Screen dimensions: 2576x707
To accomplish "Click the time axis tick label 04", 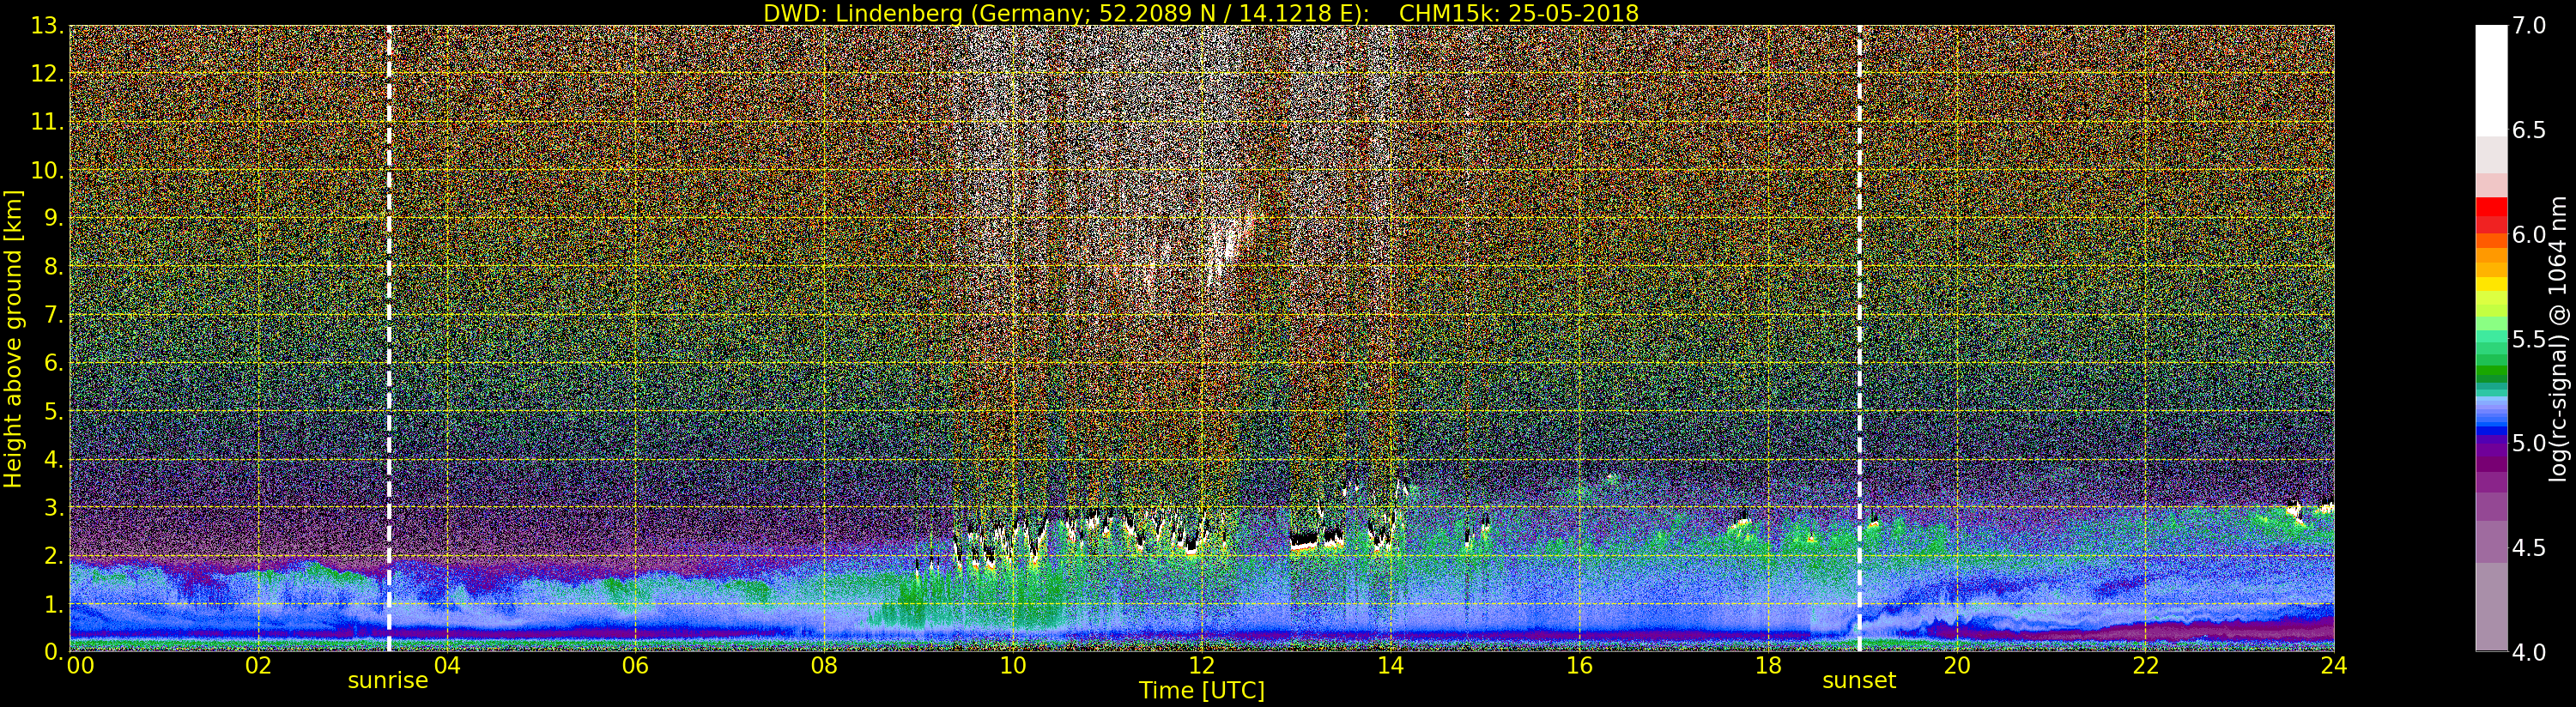I will [x=447, y=666].
